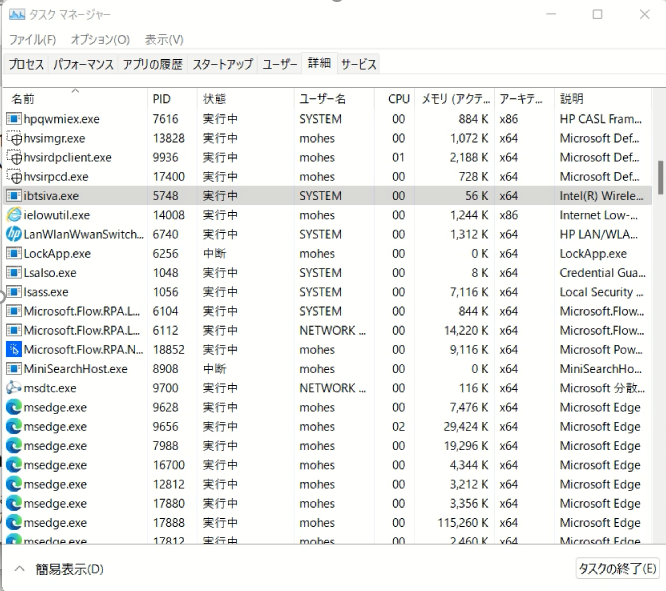Screen dimensions: 666x591
Task: Click Edge icon for msedge PID 12812
Action: click(x=14, y=484)
